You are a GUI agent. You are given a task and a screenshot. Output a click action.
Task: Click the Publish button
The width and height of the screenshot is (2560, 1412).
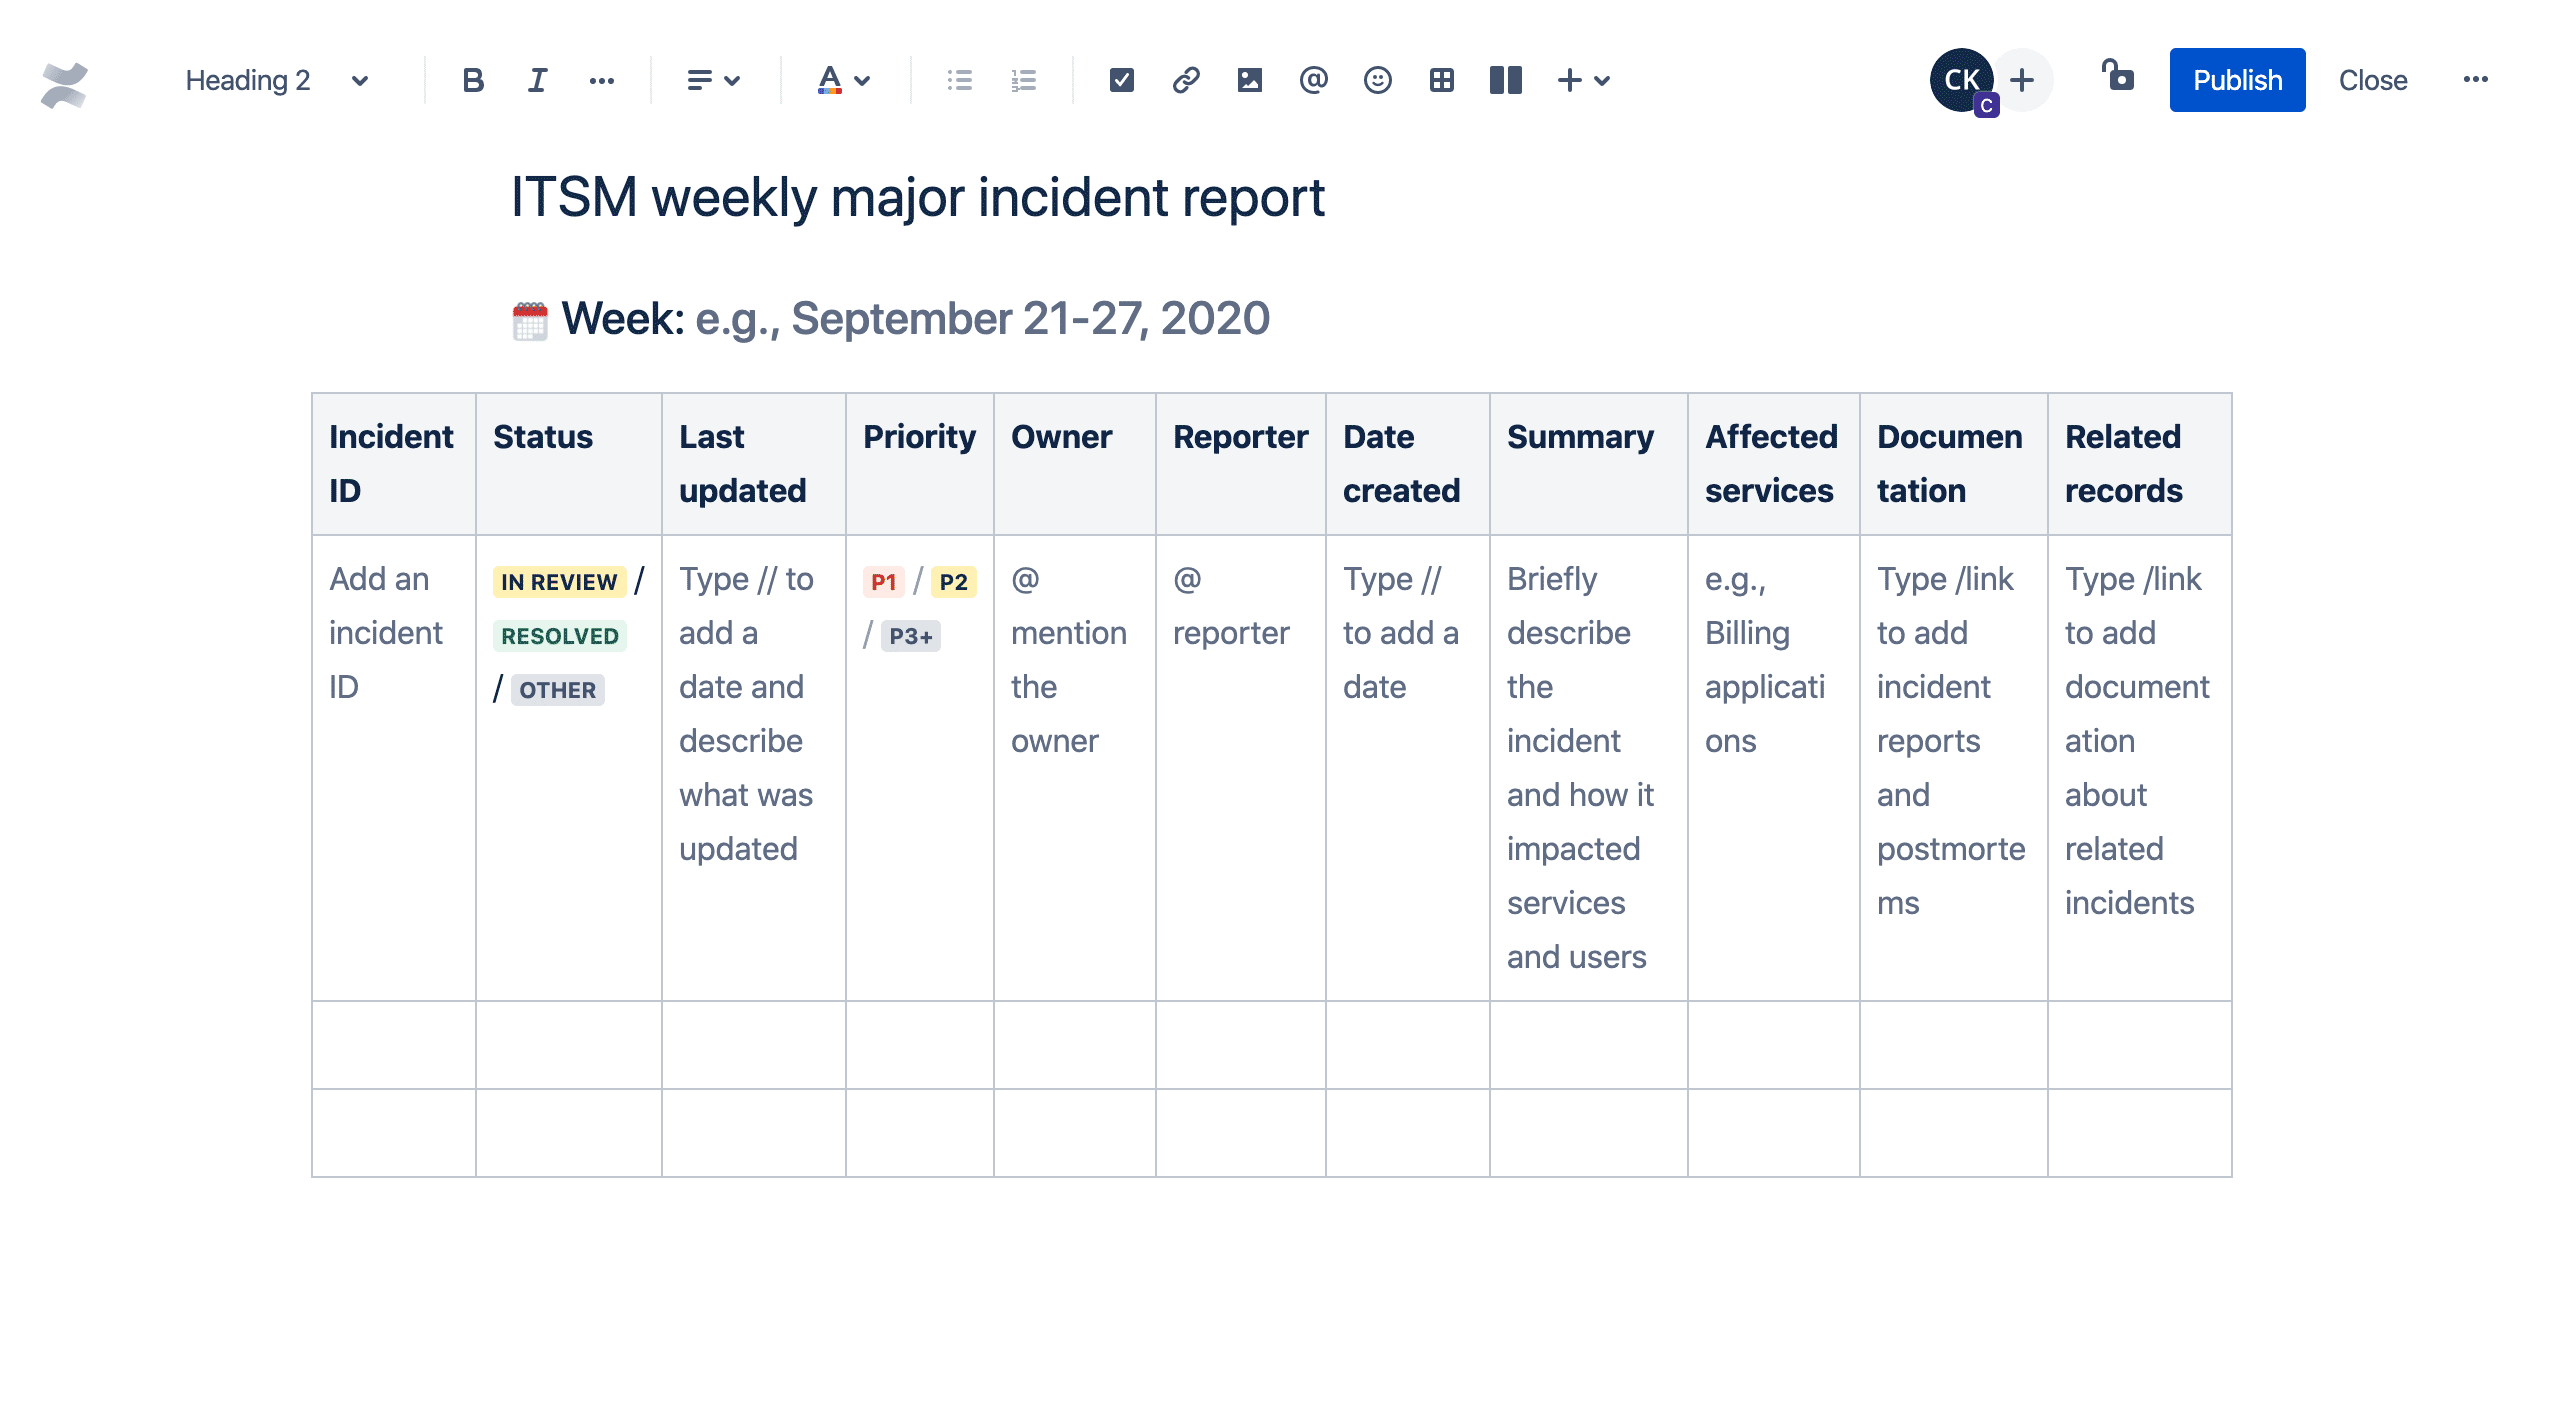pos(2242,80)
